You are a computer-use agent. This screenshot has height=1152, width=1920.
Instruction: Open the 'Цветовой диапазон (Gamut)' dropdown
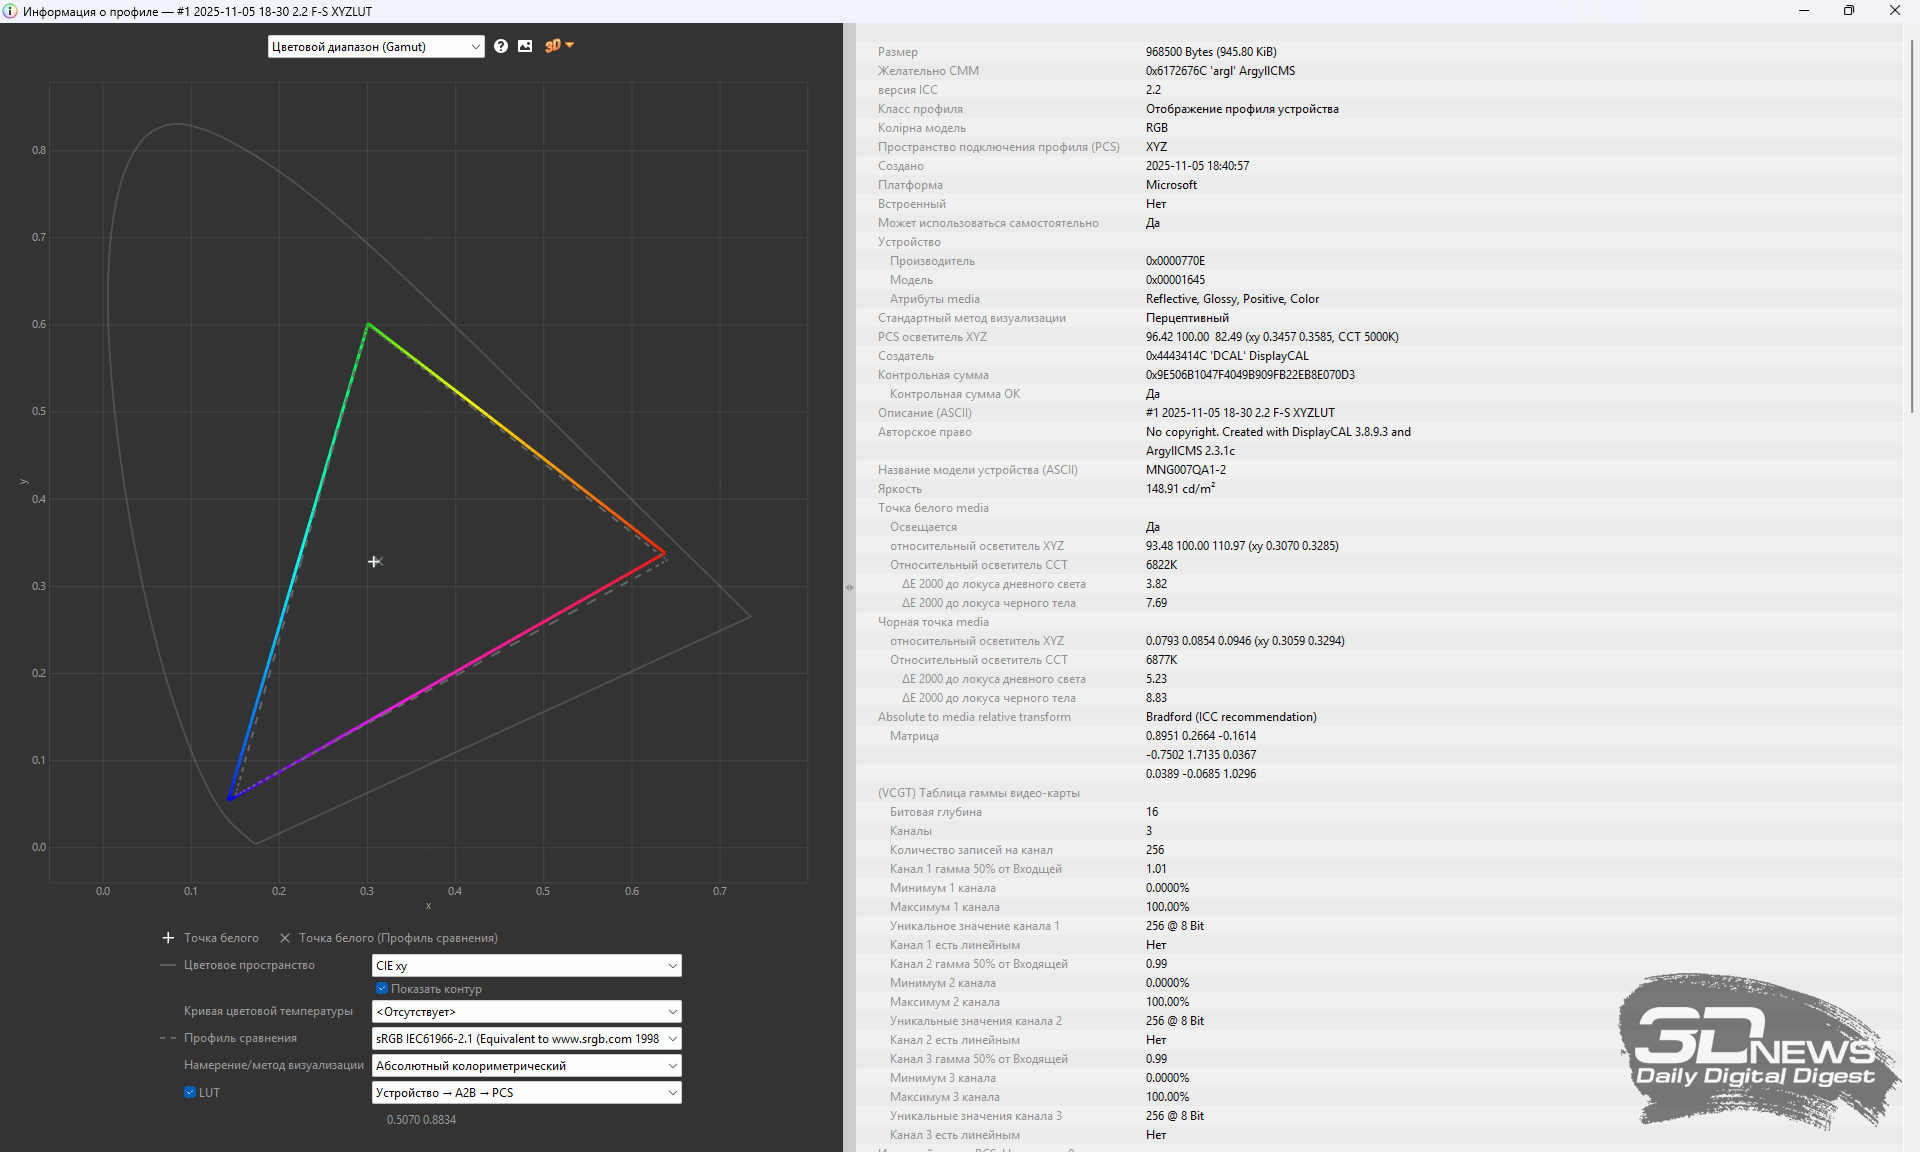[x=376, y=46]
